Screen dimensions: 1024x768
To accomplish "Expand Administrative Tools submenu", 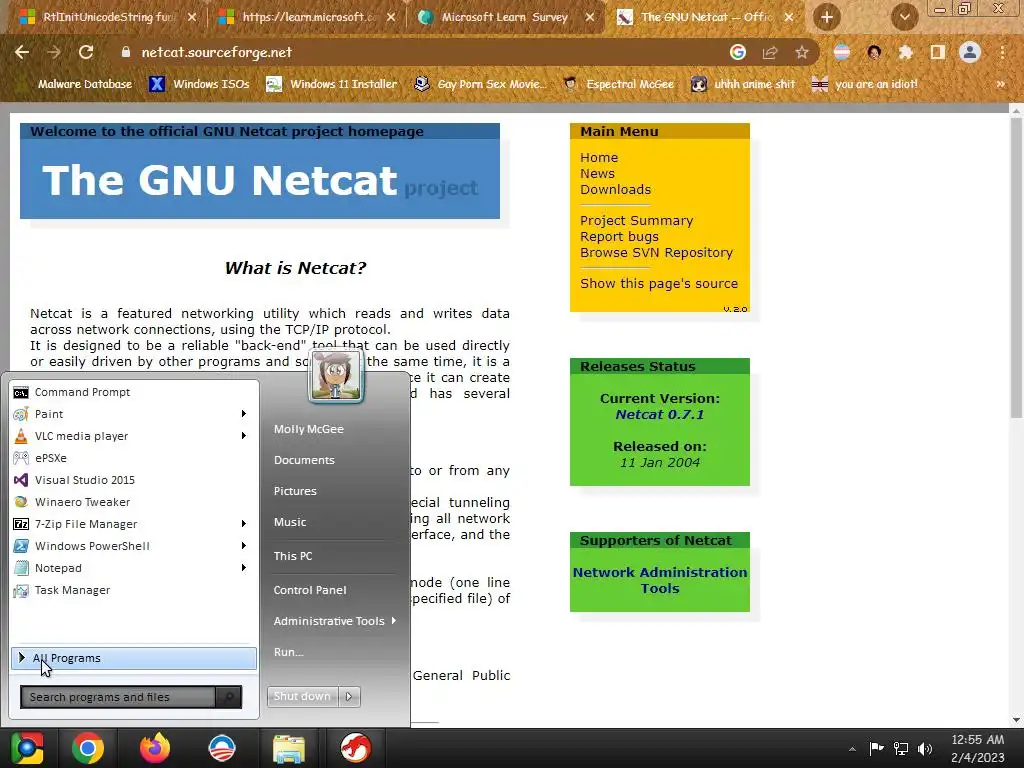I will tap(334, 621).
